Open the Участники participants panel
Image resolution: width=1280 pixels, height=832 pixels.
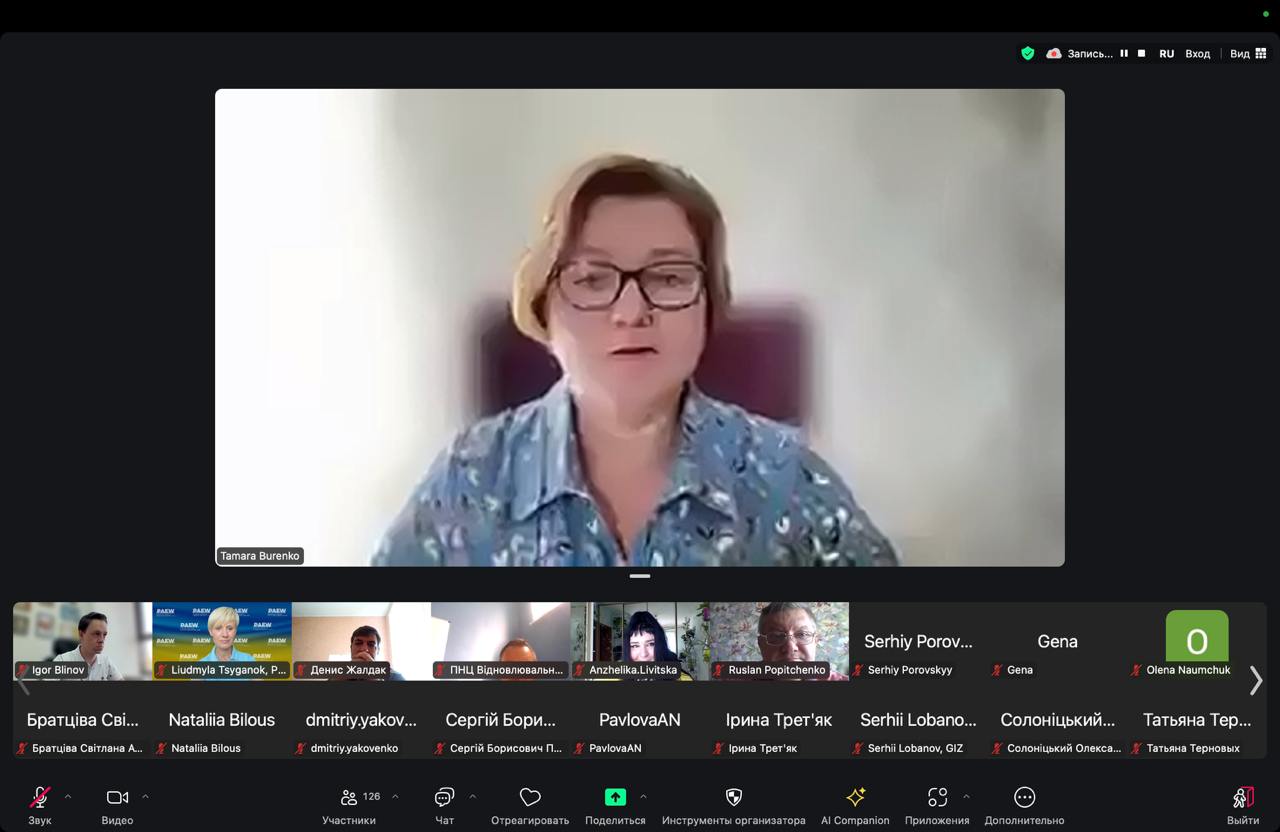pos(350,798)
